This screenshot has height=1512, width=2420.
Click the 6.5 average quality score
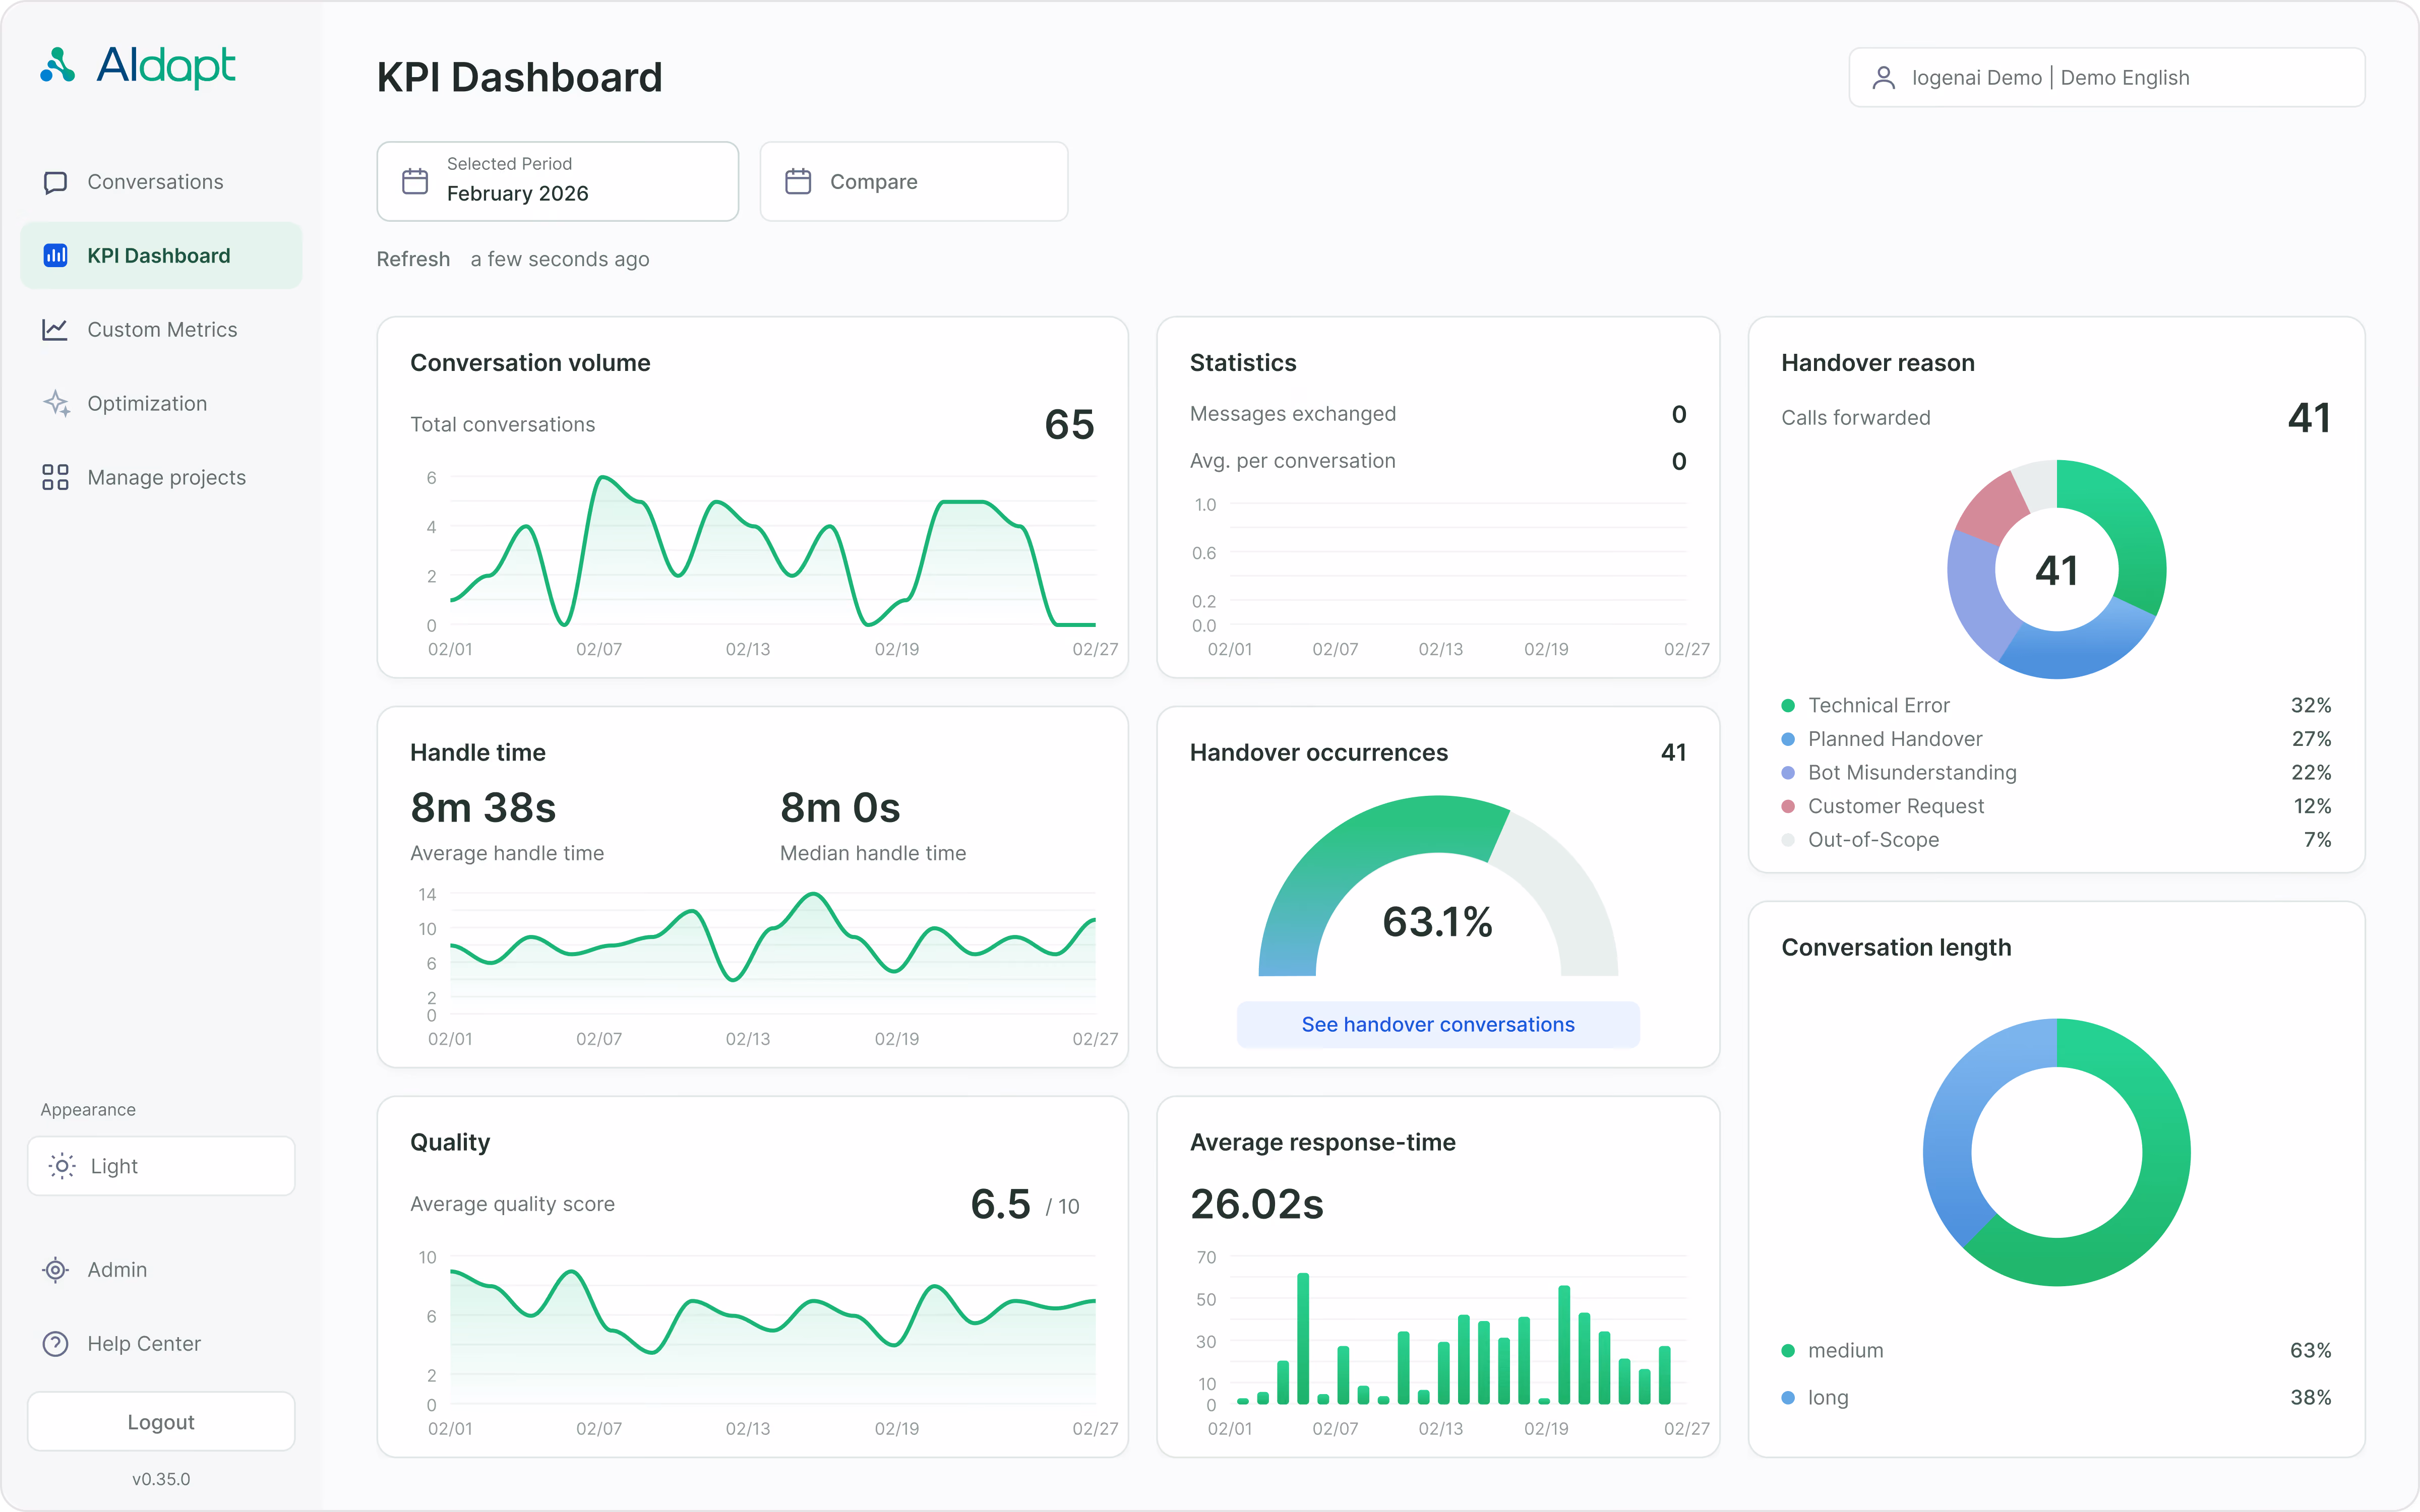[x=1000, y=1204]
